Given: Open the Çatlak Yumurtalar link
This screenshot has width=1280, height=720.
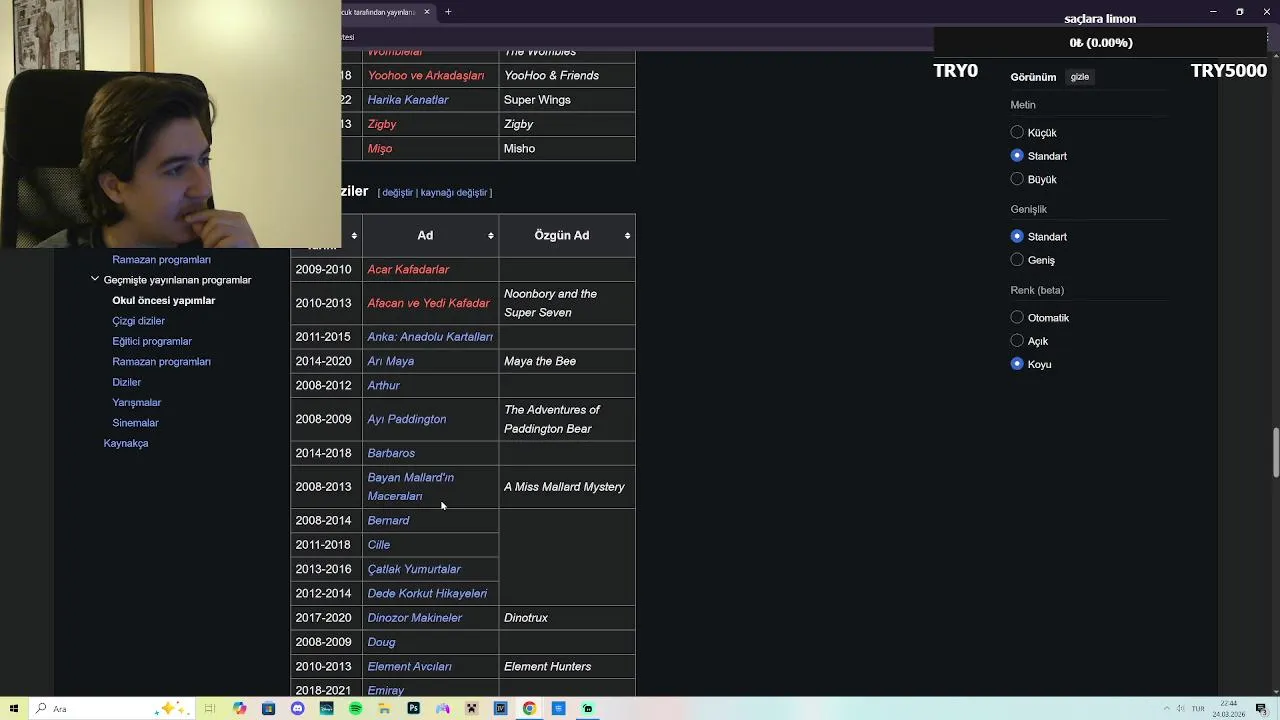Looking at the screenshot, I should (x=414, y=569).
